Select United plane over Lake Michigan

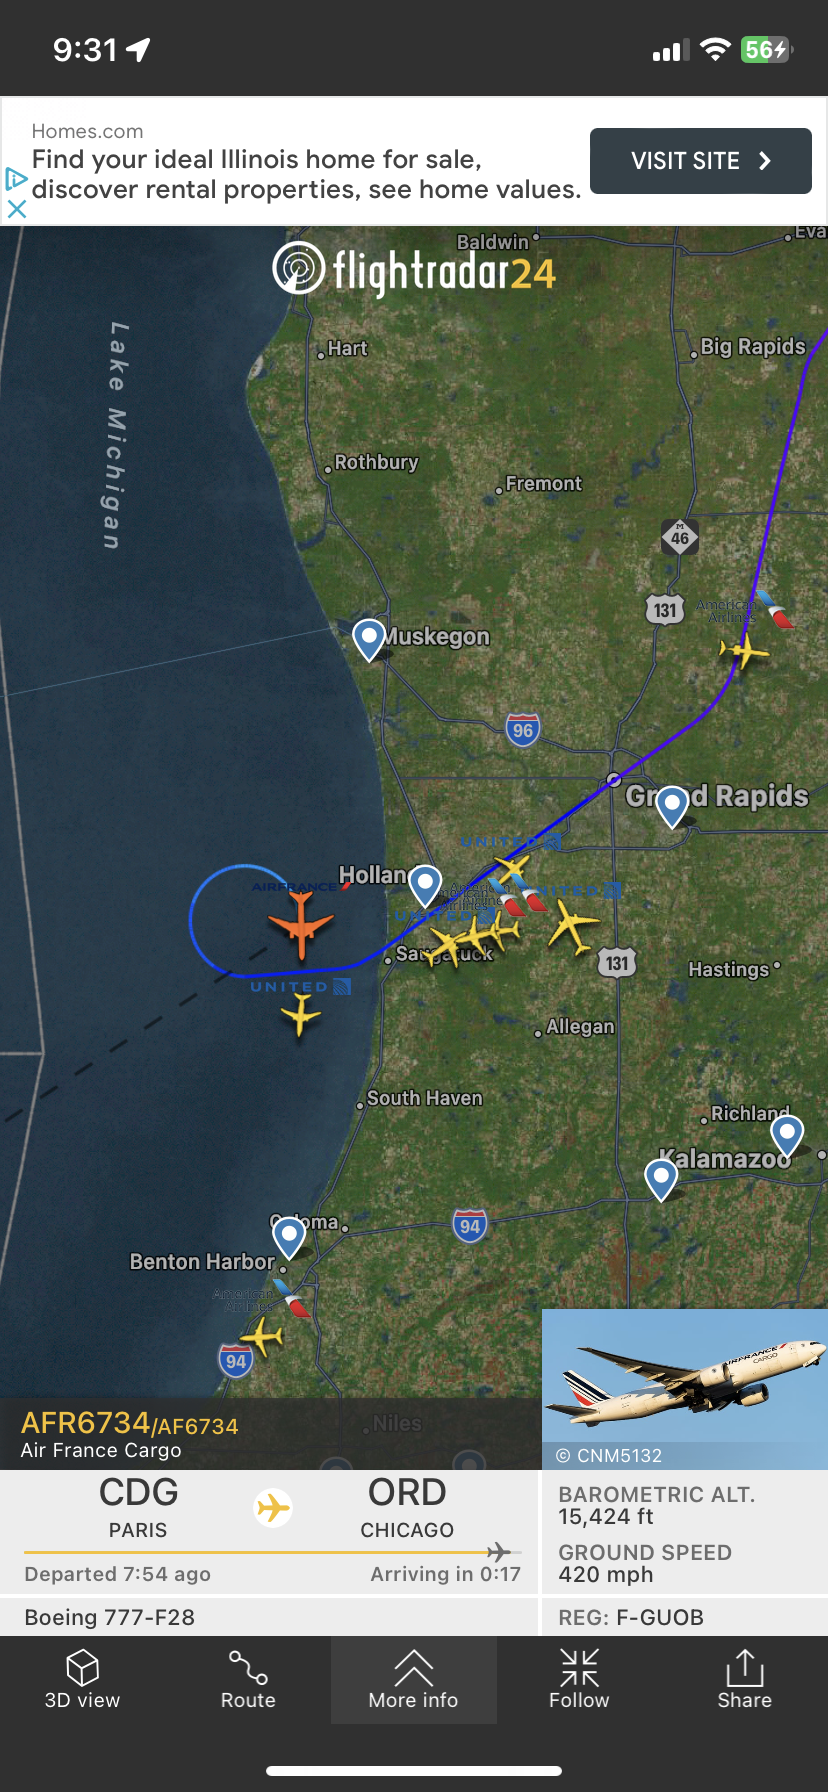300,1016
